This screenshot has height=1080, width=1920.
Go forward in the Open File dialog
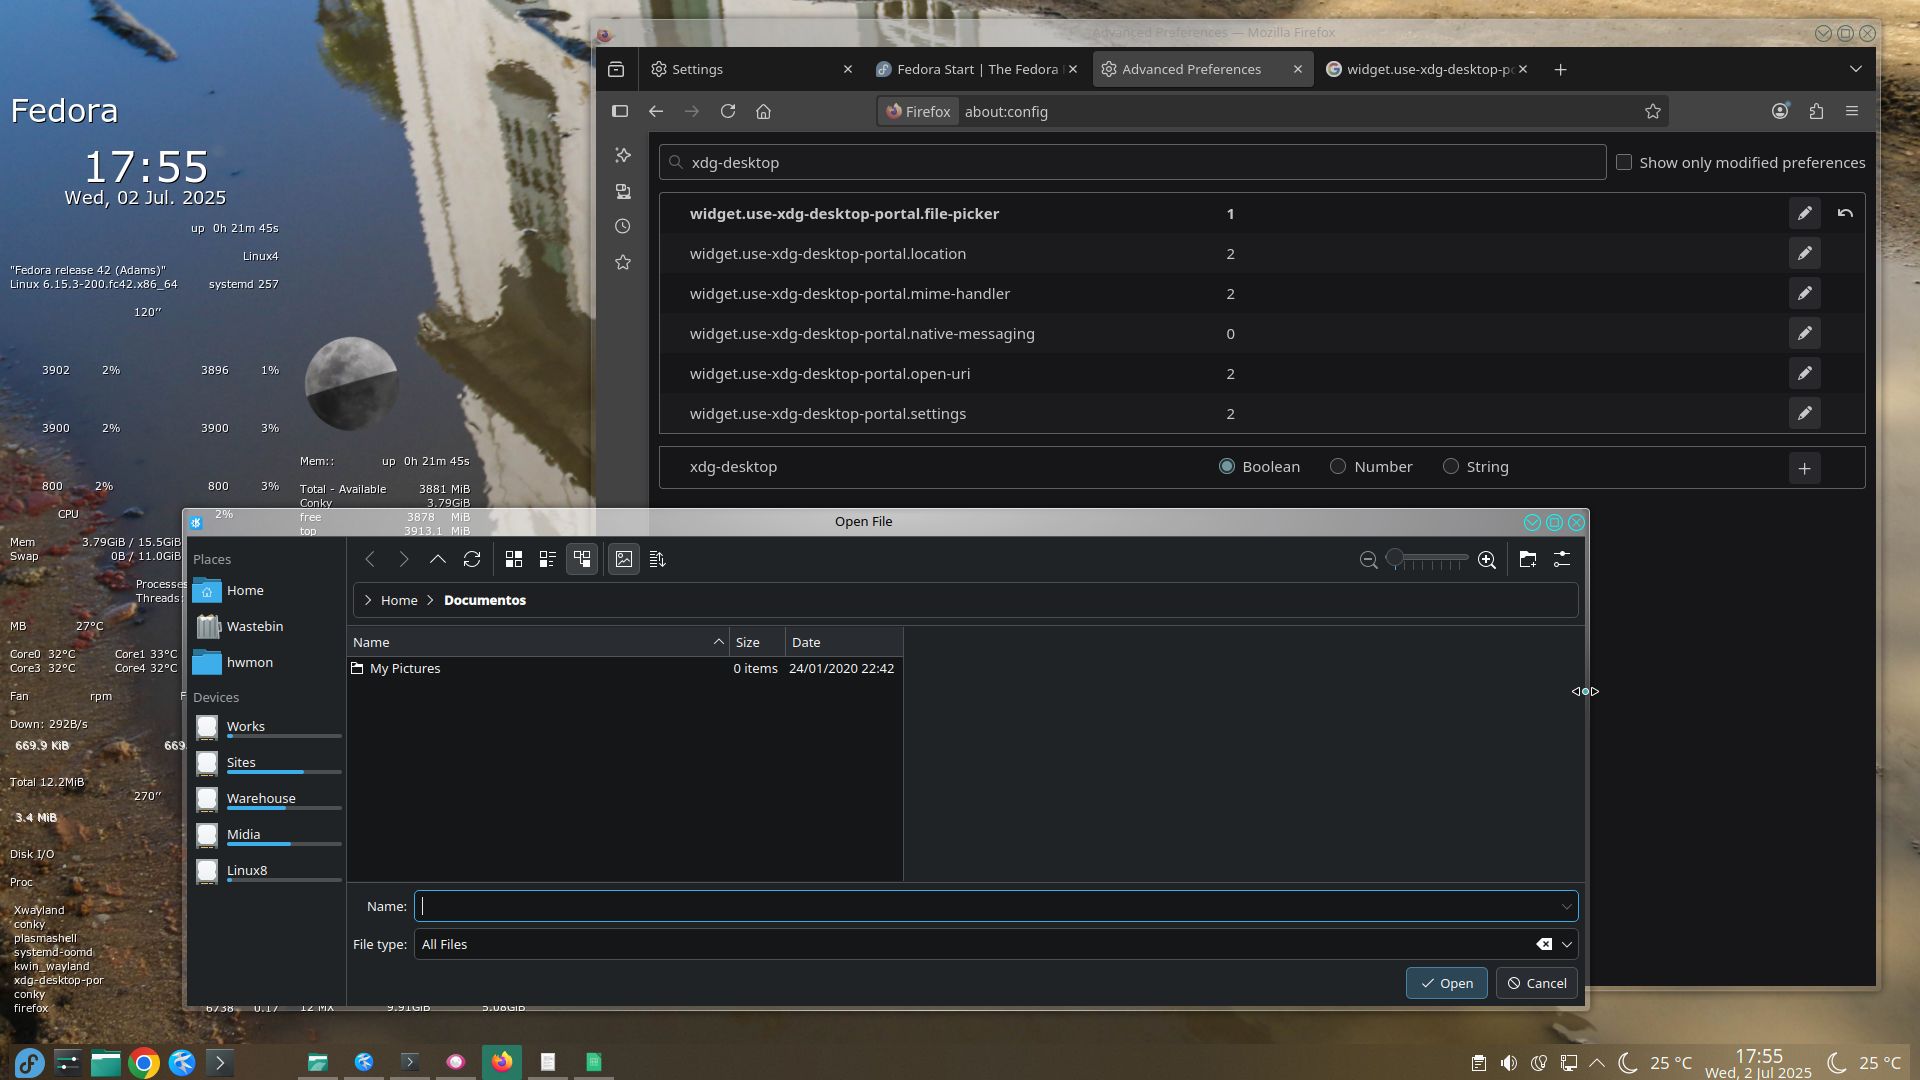tap(404, 559)
